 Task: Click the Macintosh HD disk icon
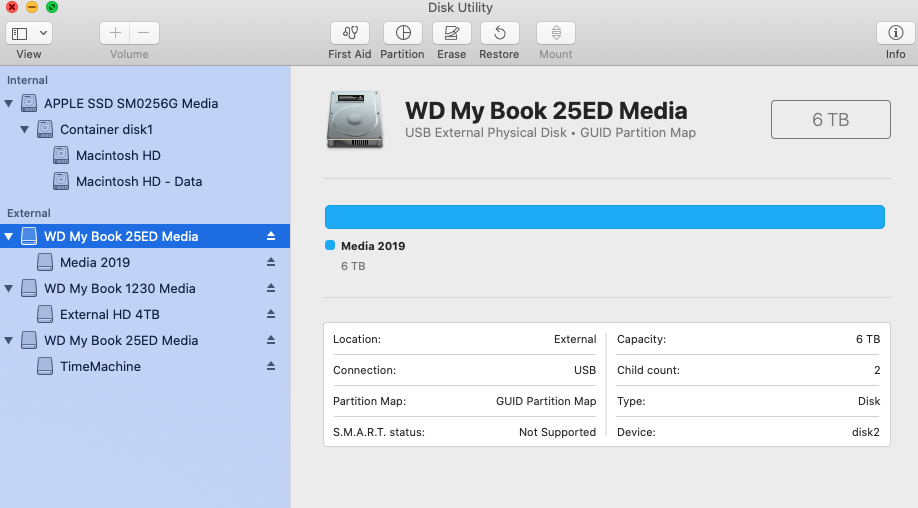61,155
